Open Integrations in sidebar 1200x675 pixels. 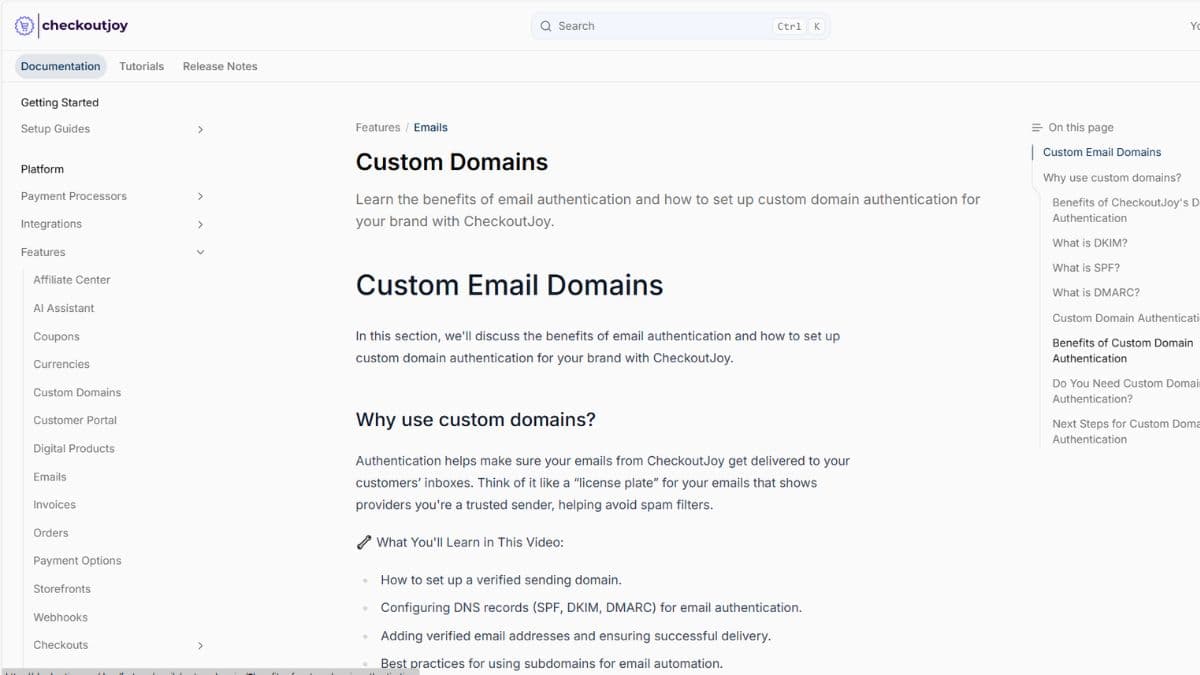51,224
